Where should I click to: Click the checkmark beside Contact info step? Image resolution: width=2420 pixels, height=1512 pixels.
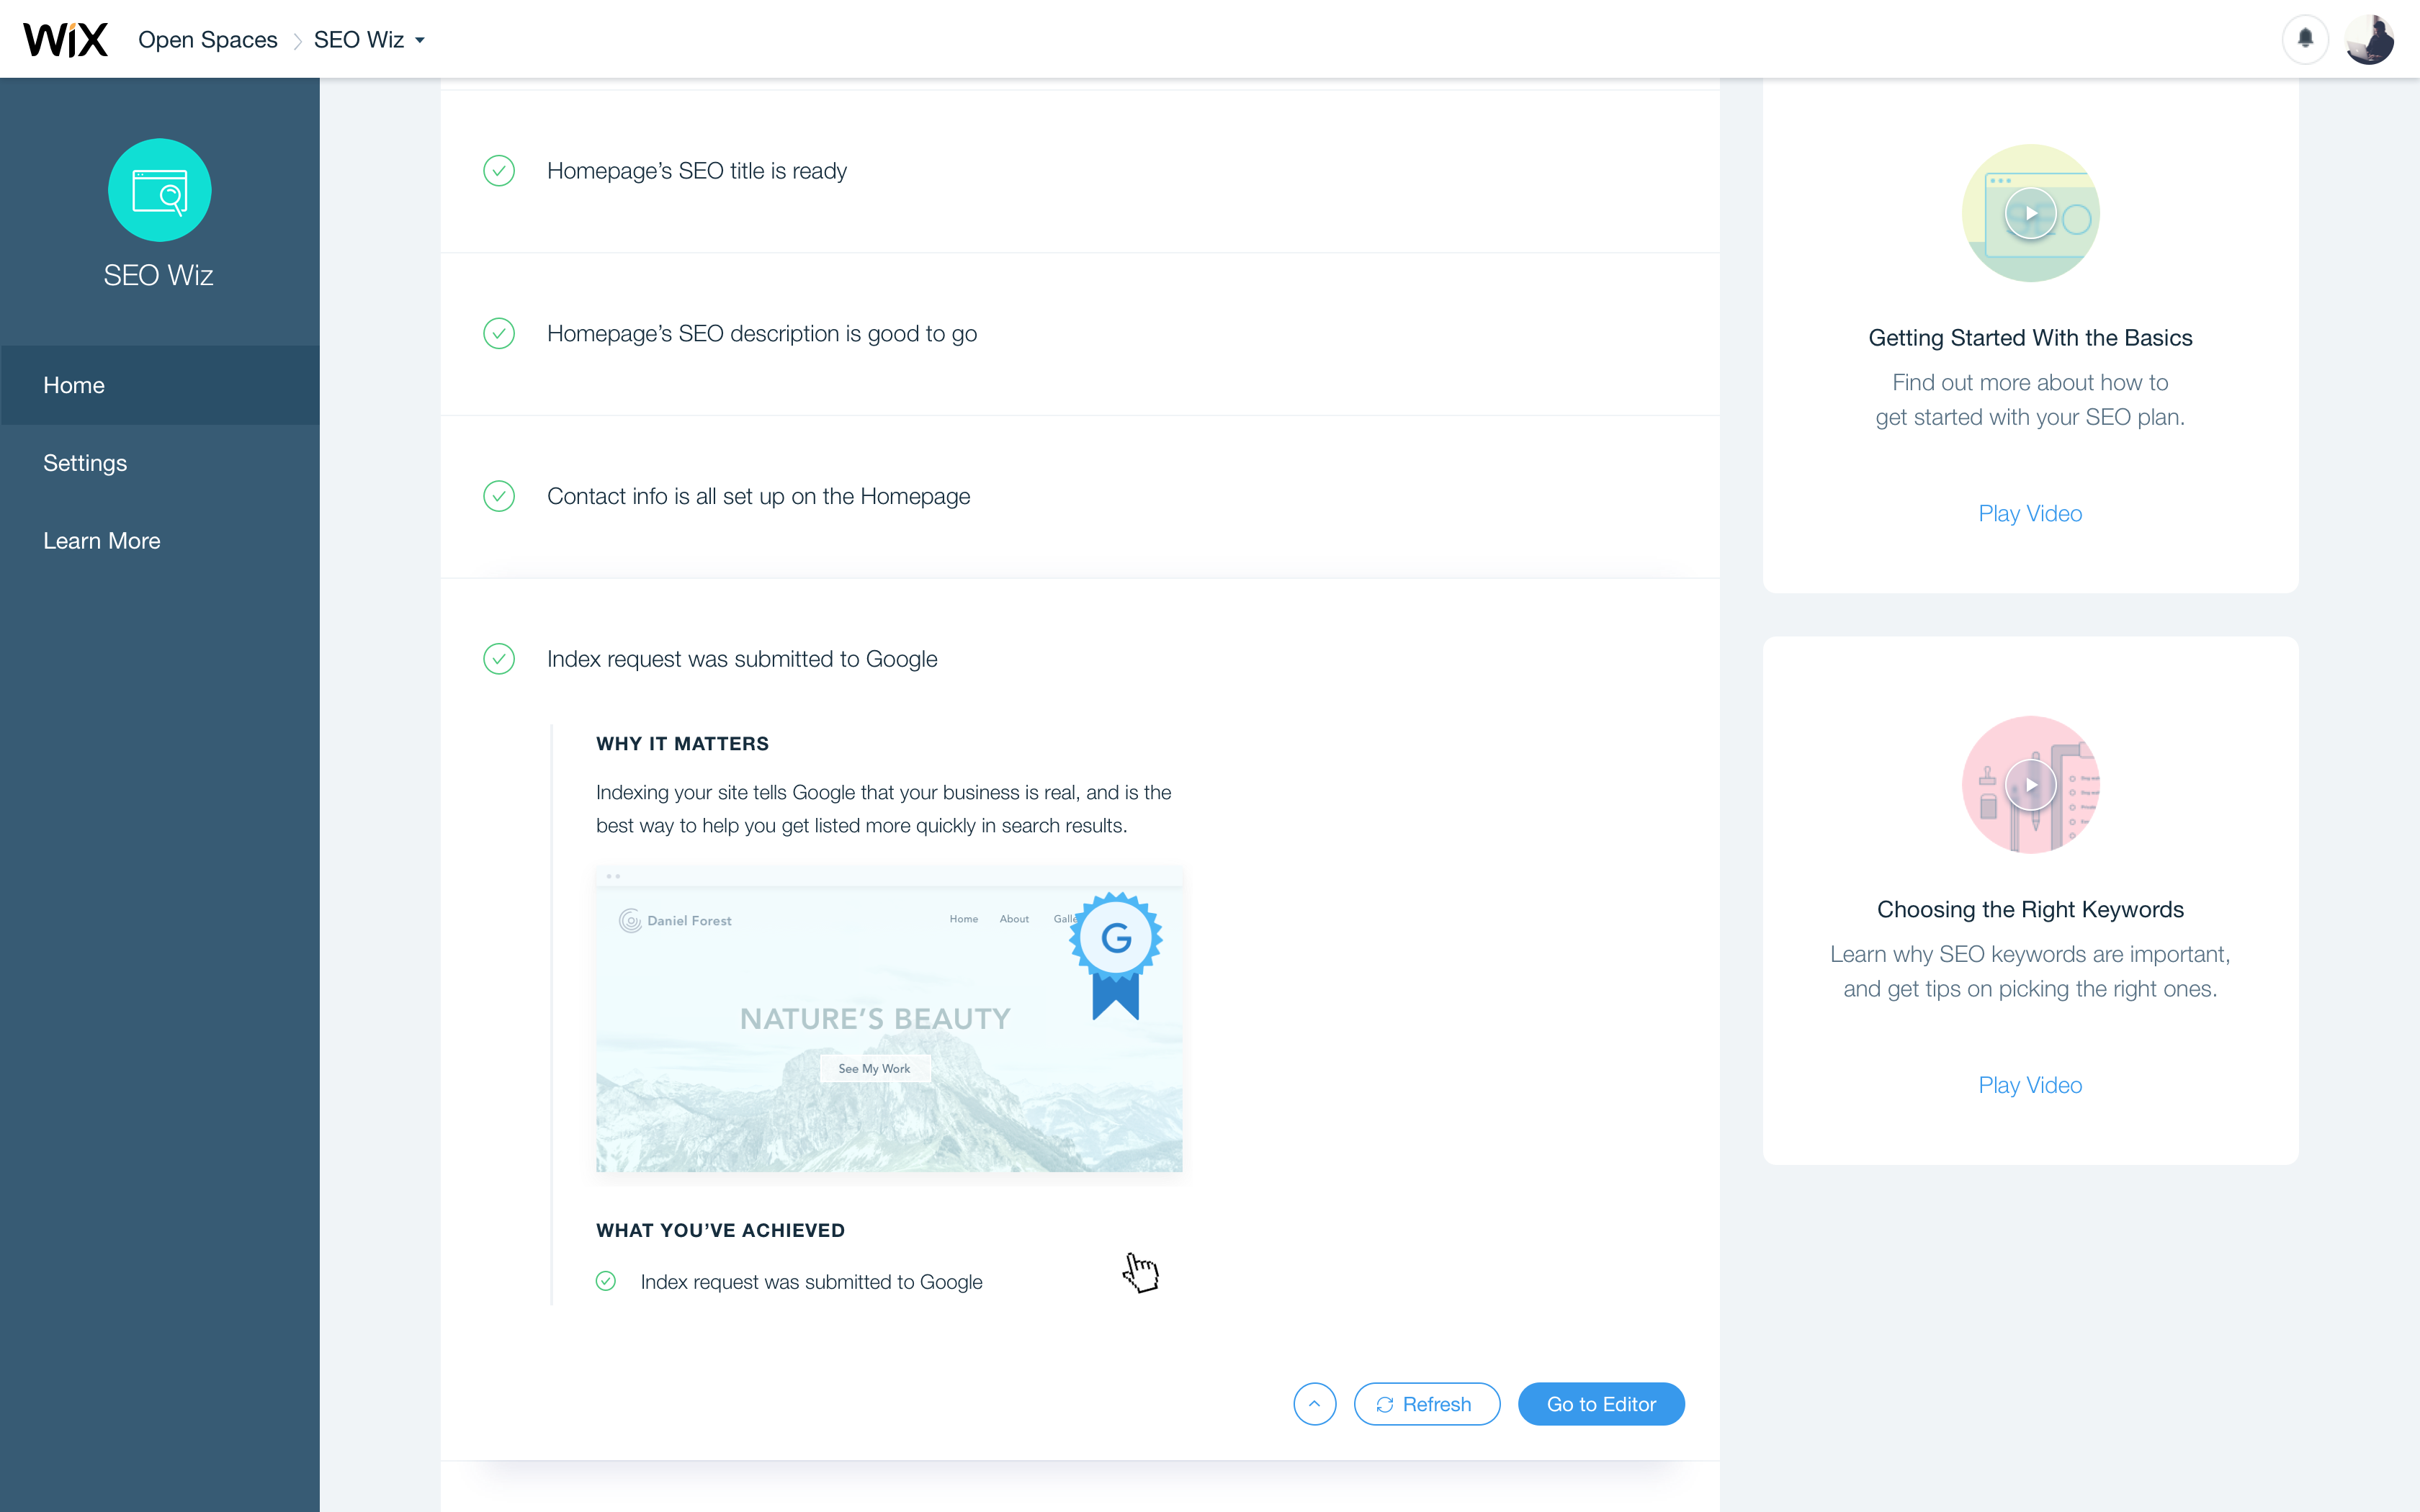(x=499, y=496)
